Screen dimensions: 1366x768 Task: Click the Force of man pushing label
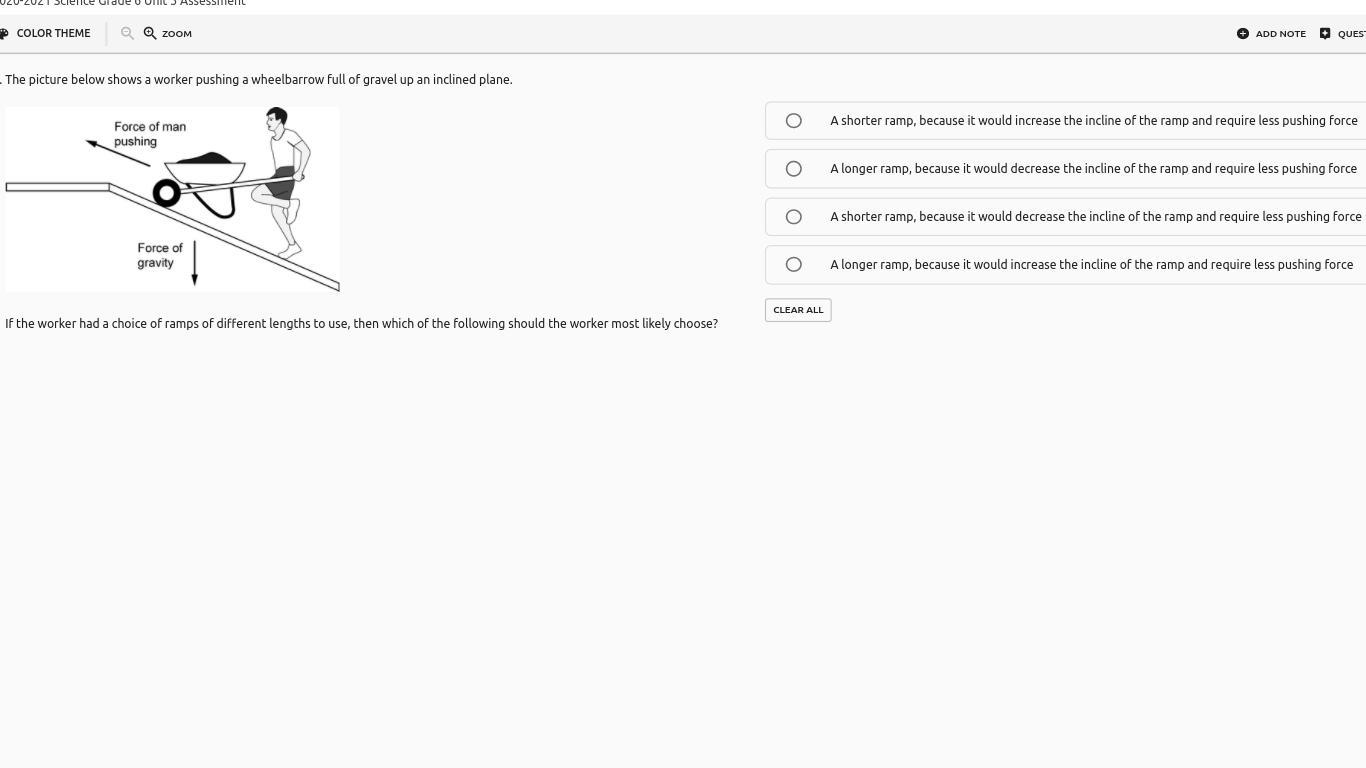coord(149,134)
